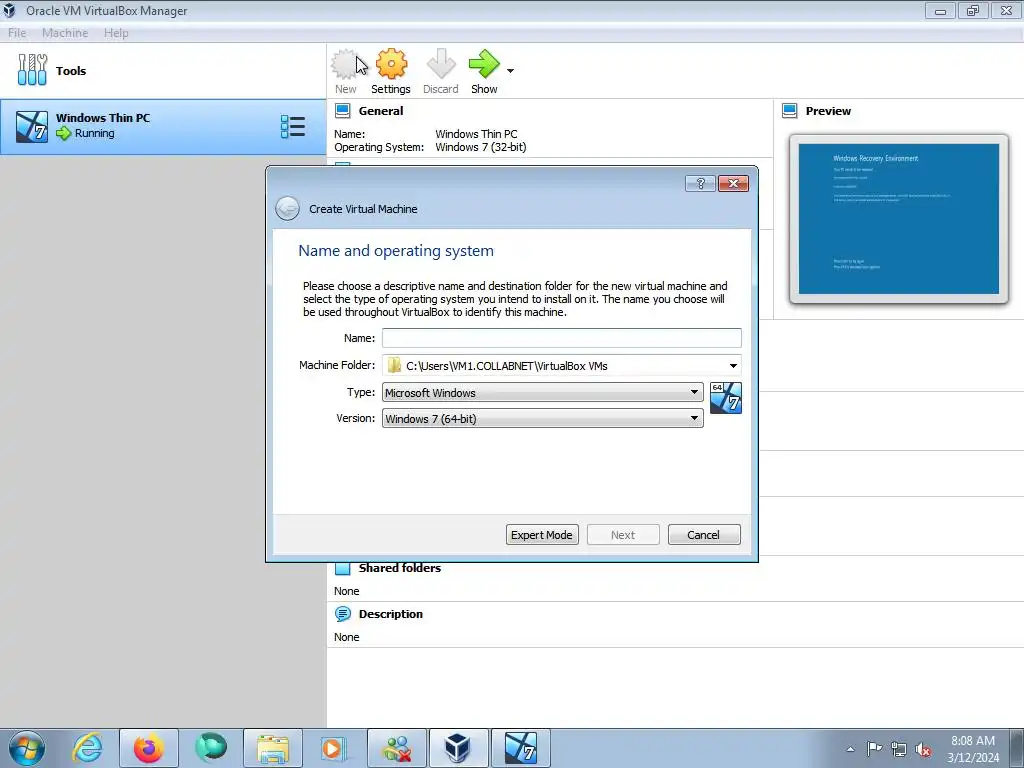Click the General section heading
The image size is (1024, 768).
coord(381,111)
